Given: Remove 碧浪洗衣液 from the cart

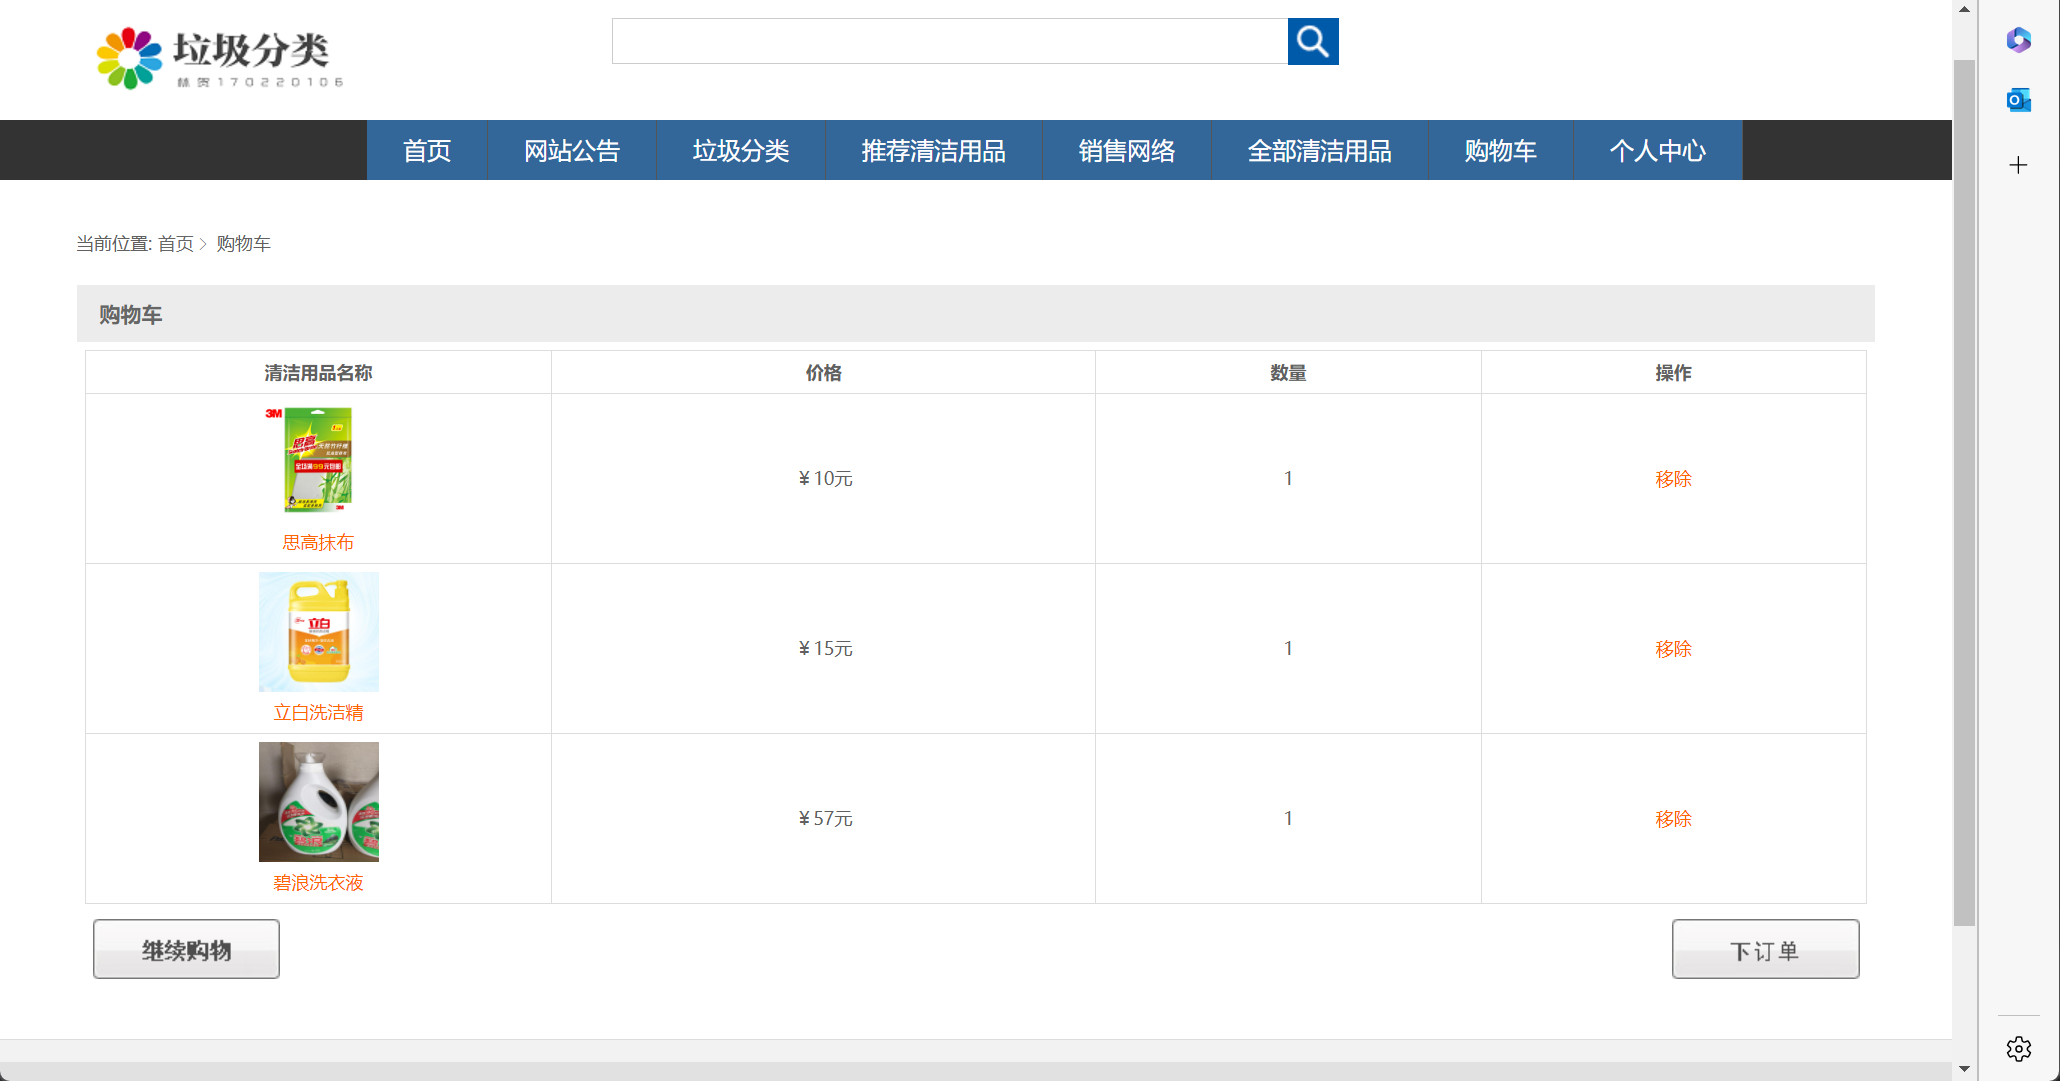Looking at the screenshot, I should [x=1673, y=818].
